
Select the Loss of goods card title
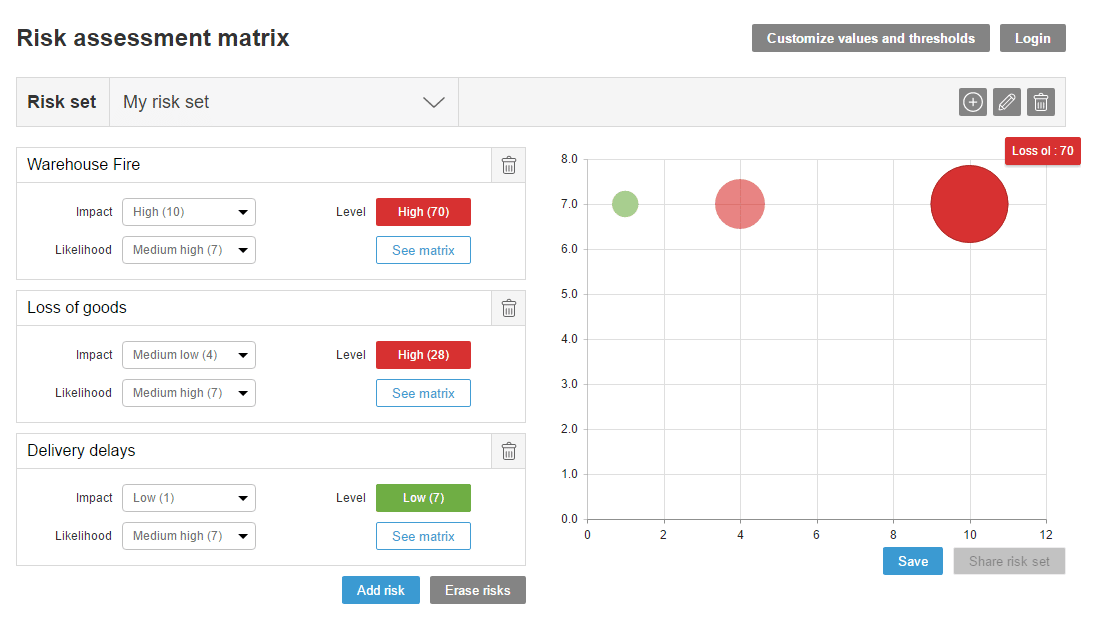coord(76,308)
